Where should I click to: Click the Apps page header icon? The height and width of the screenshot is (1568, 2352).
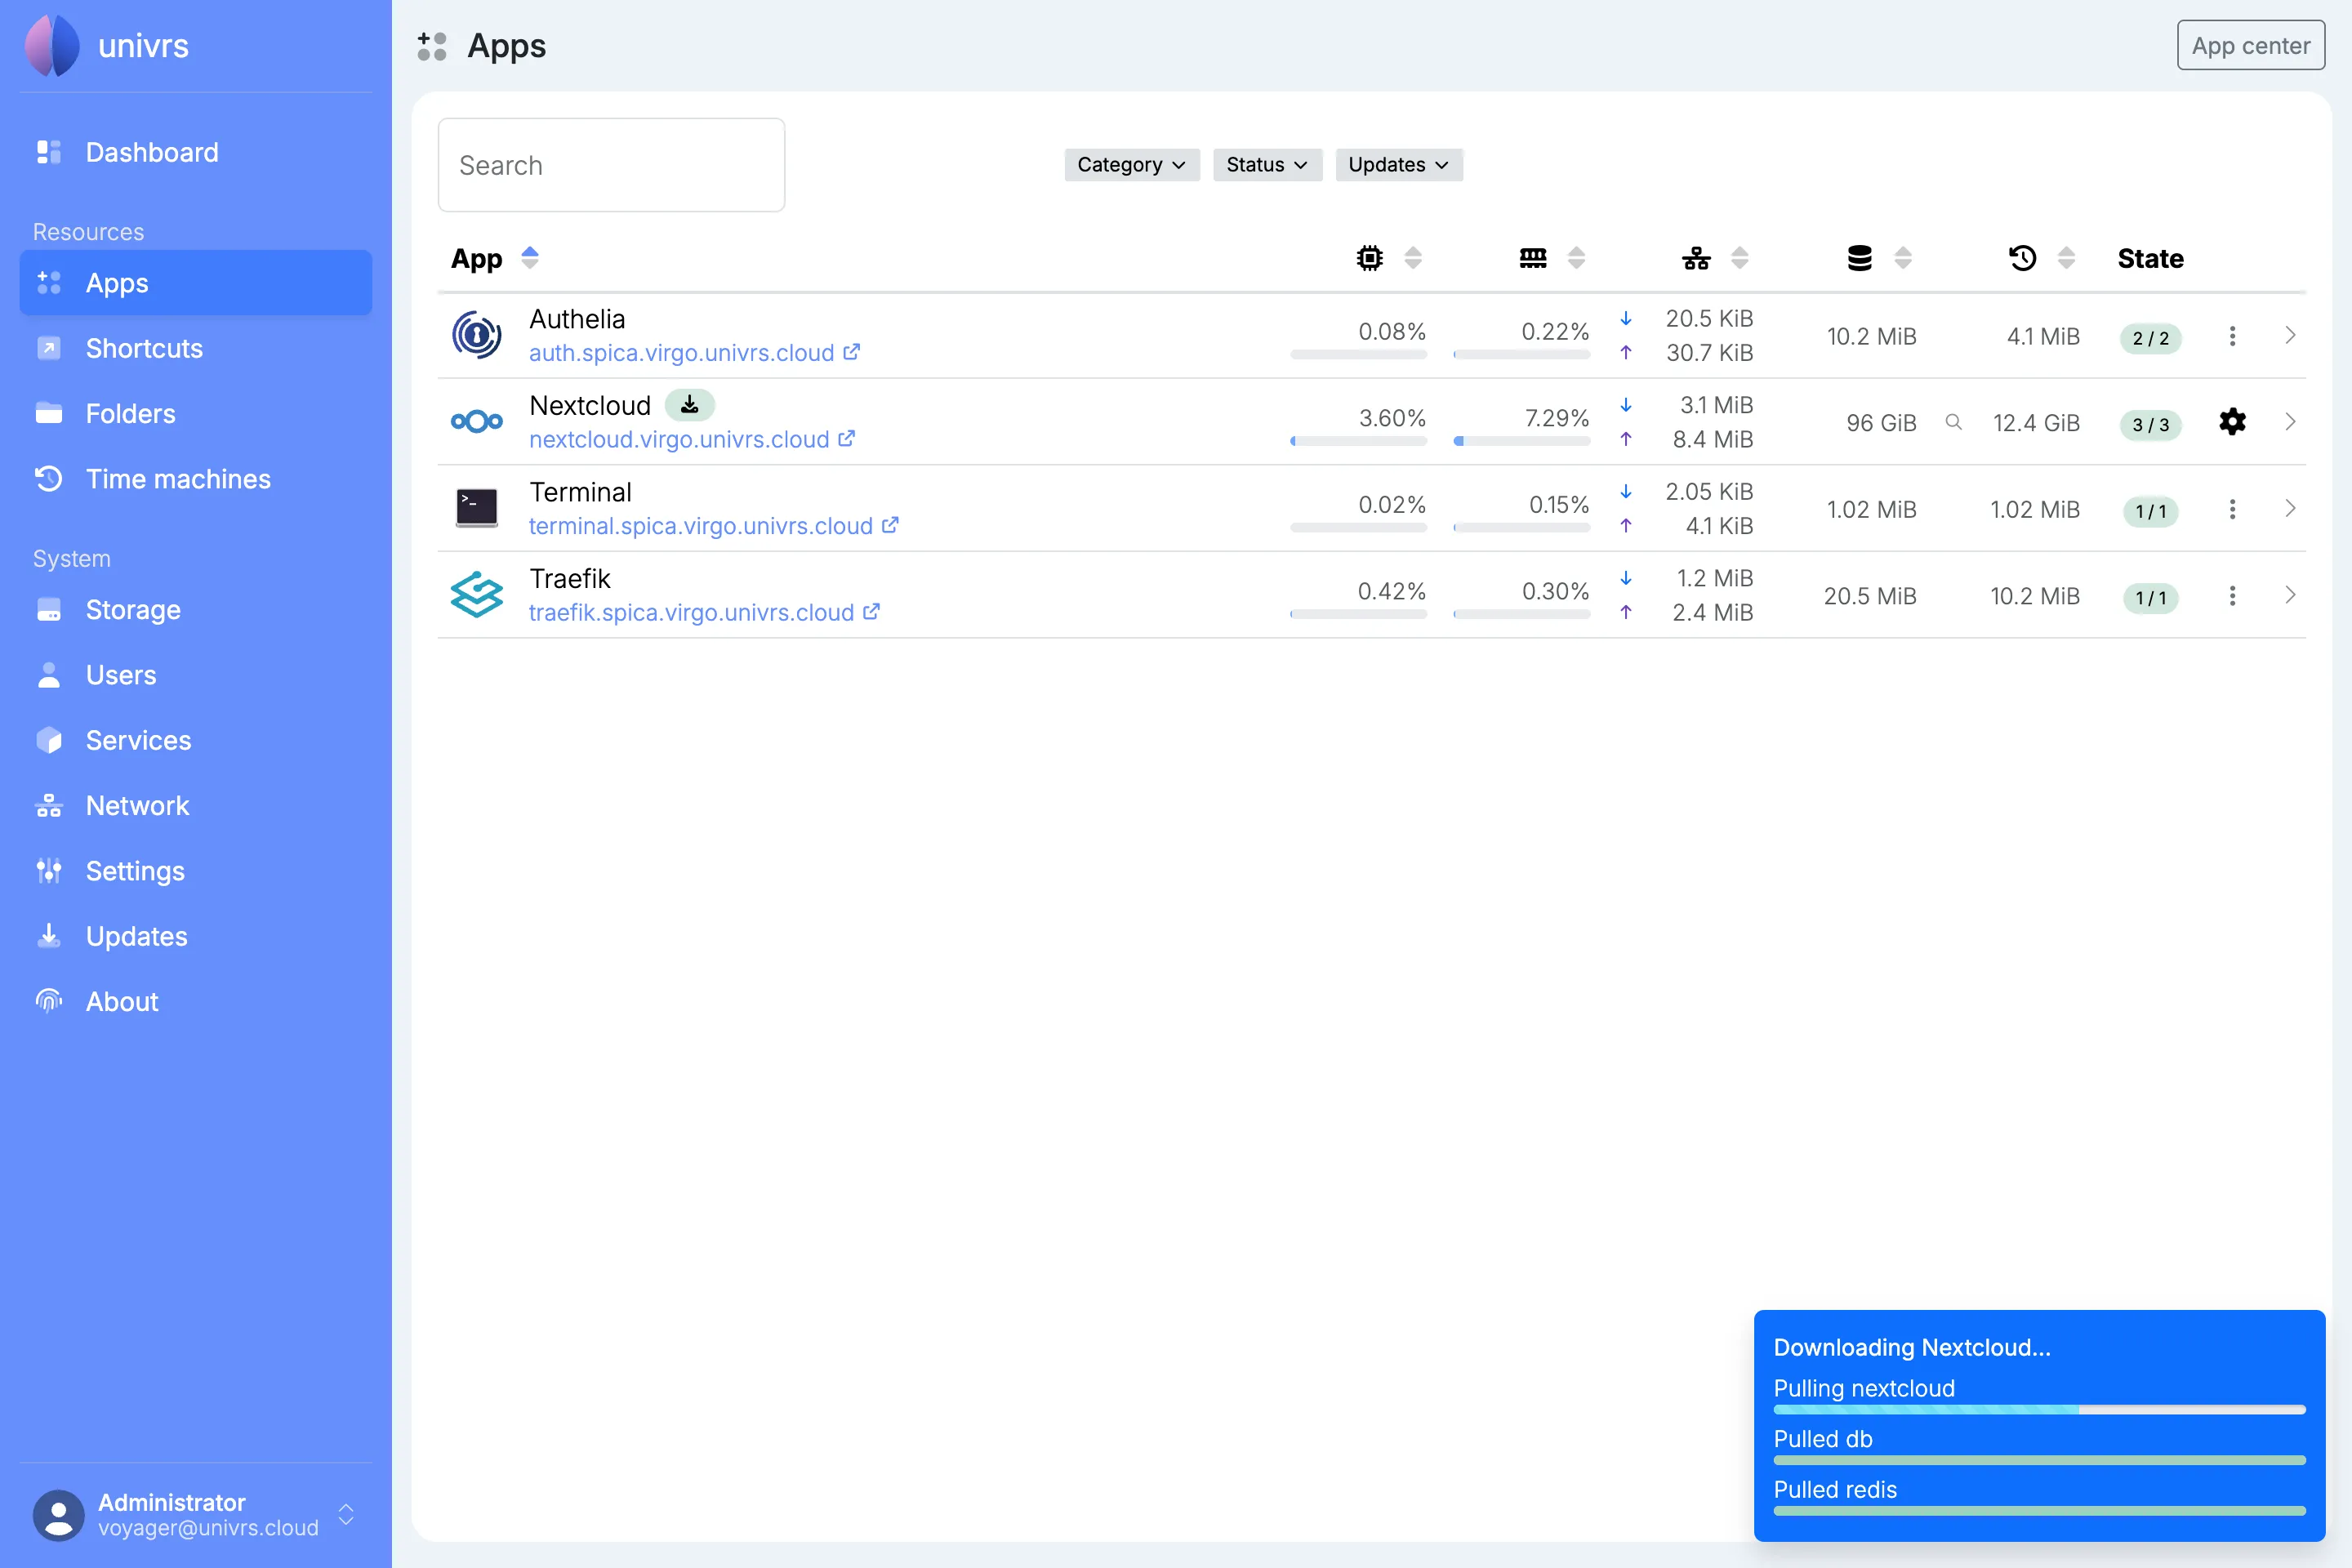point(432,46)
